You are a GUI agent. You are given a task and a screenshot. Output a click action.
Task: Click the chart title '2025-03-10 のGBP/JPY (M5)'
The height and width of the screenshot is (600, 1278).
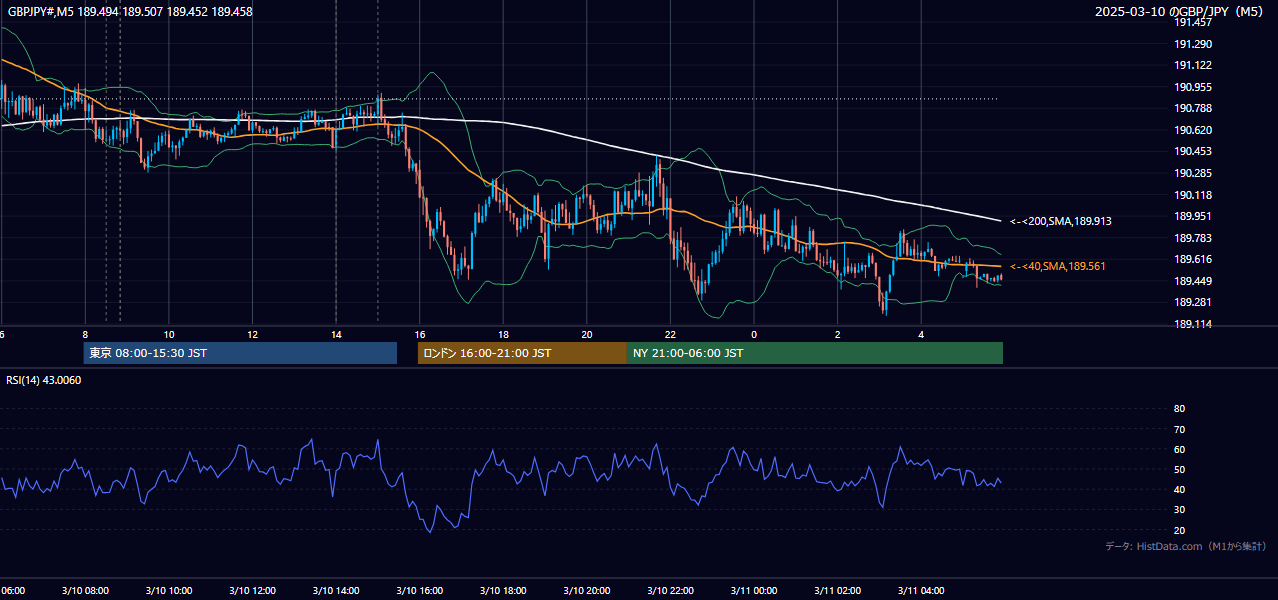pyautogui.click(x=1180, y=12)
